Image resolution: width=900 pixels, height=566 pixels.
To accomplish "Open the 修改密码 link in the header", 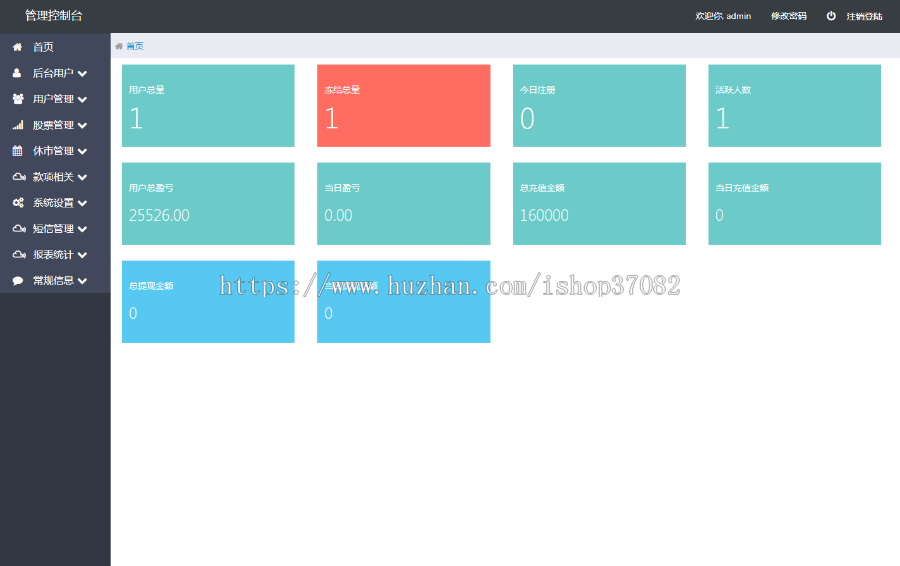I will (788, 16).
